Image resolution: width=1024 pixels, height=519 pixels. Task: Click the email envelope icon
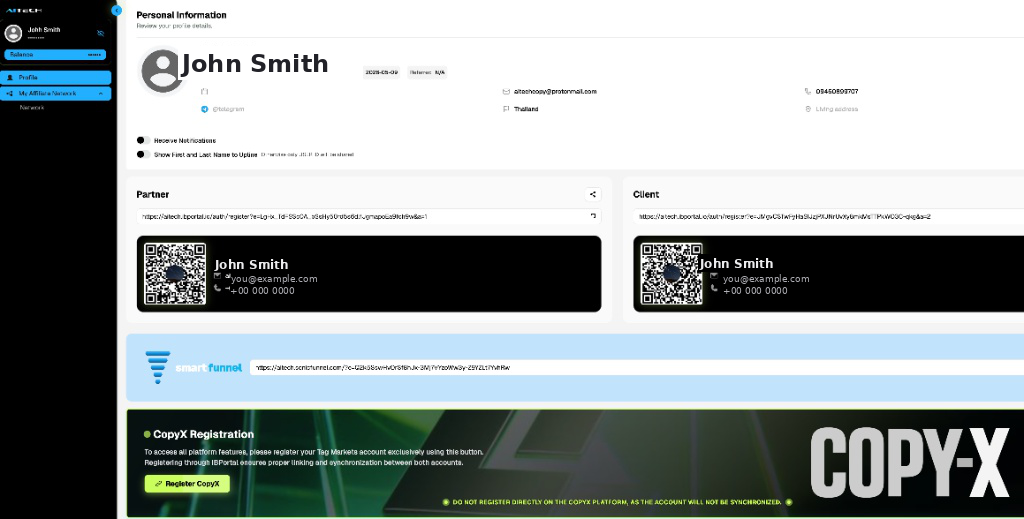click(x=506, y=91)
